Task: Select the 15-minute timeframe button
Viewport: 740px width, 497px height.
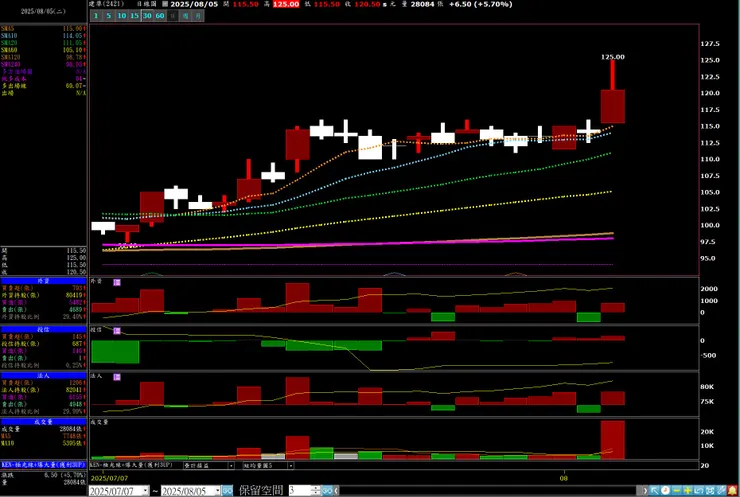Action: (x=135, y=16)
